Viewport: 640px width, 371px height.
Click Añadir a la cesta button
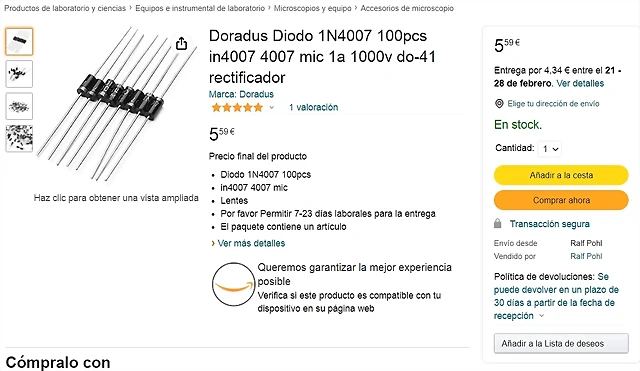(561, 175)
